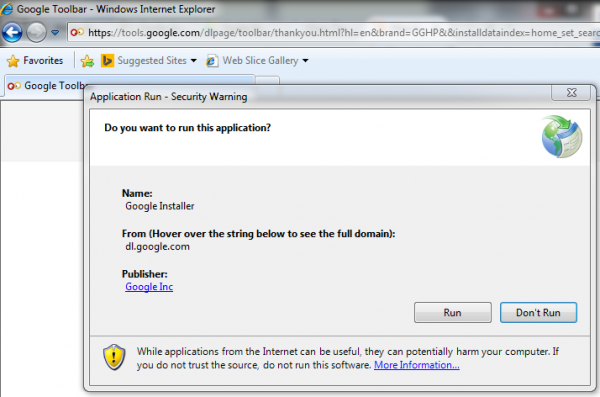Open the Google Inc publisher link
600x397 pixels.
coord(149,287)
